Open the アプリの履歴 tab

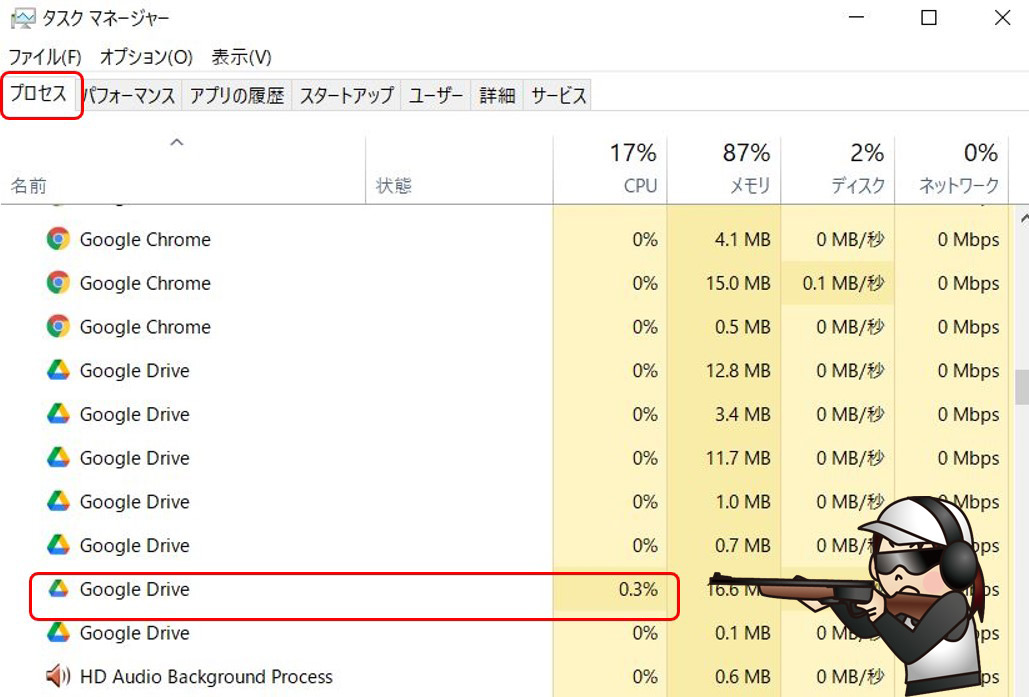[x=237, y=96]
